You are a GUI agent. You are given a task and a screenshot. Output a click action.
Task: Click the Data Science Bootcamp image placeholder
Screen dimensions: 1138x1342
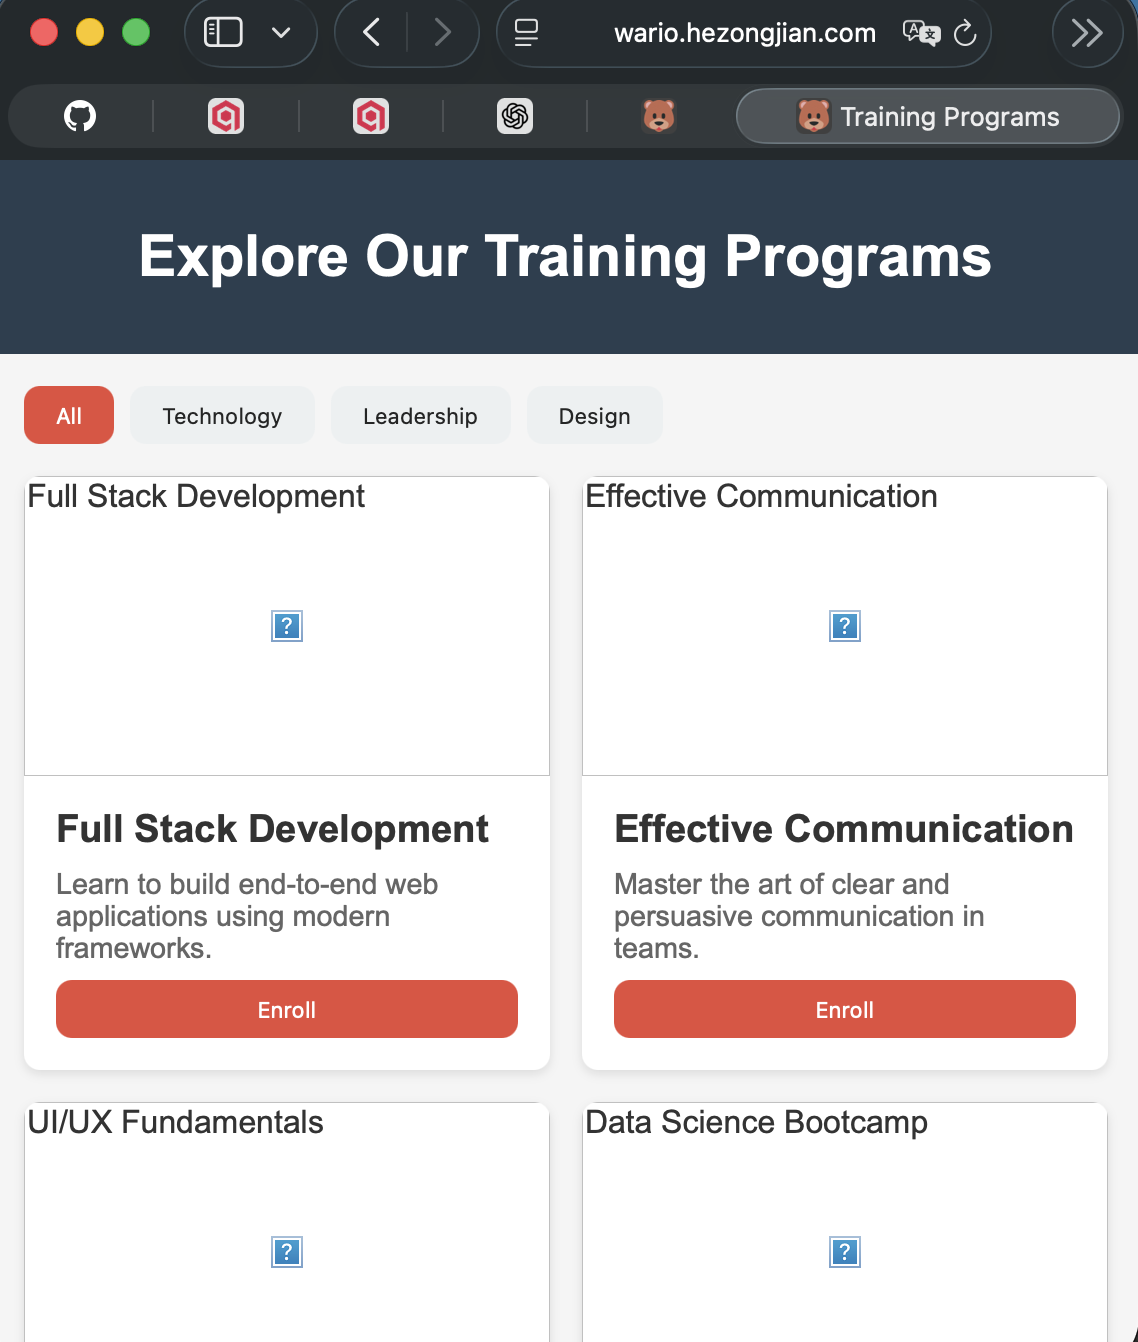[845, 1252]
